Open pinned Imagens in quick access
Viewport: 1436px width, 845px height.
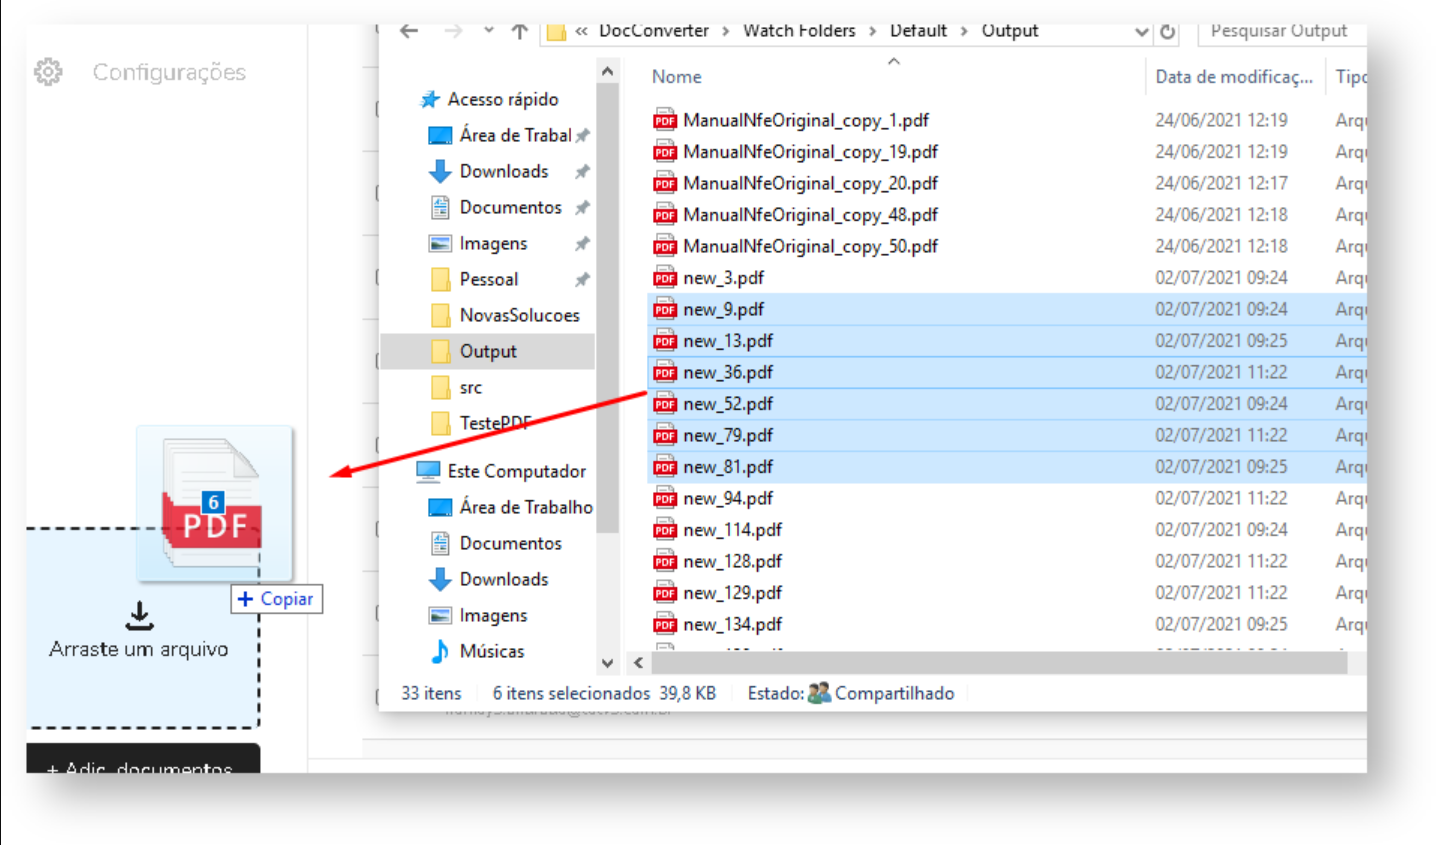[x=478, y=243]
